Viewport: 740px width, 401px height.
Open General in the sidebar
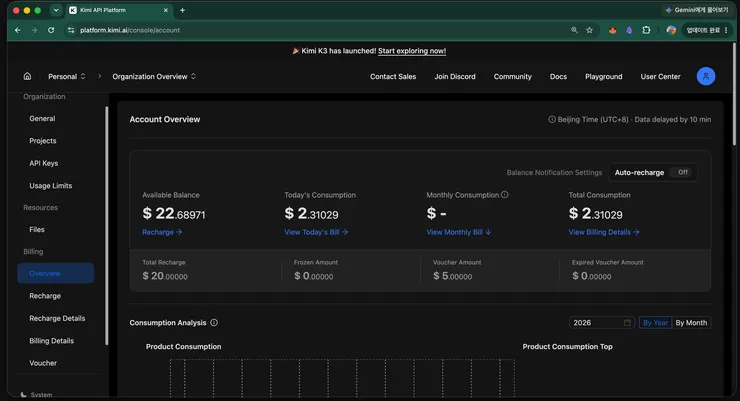pyautogui.click(x=42, y=118)
